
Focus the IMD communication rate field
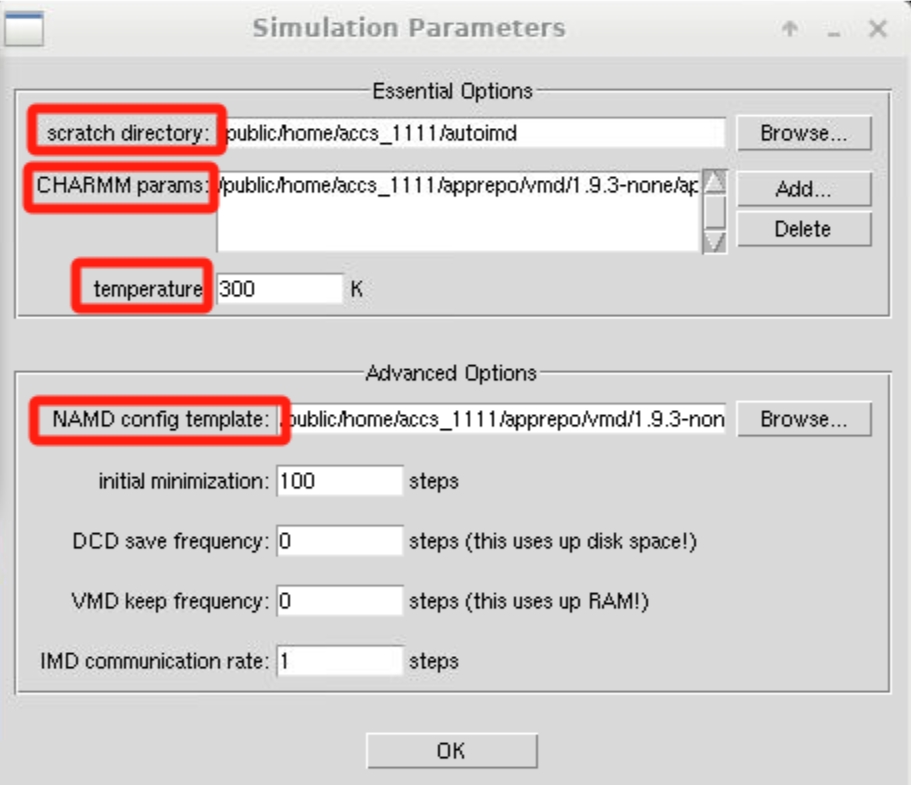point(339,662)
